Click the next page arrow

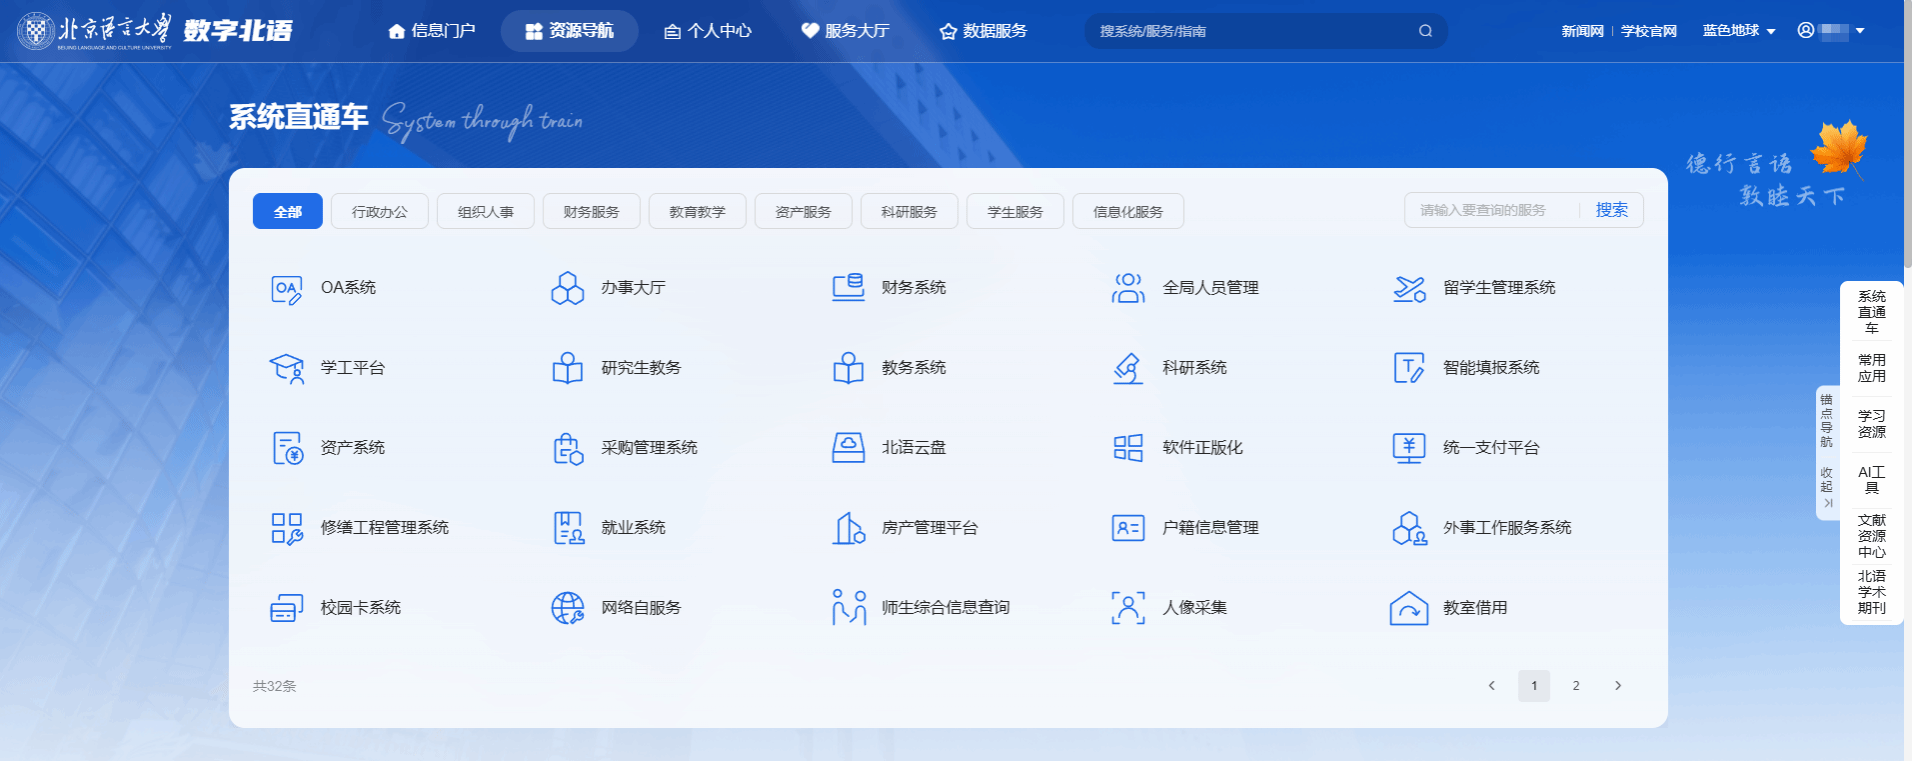click(1618, 686)
